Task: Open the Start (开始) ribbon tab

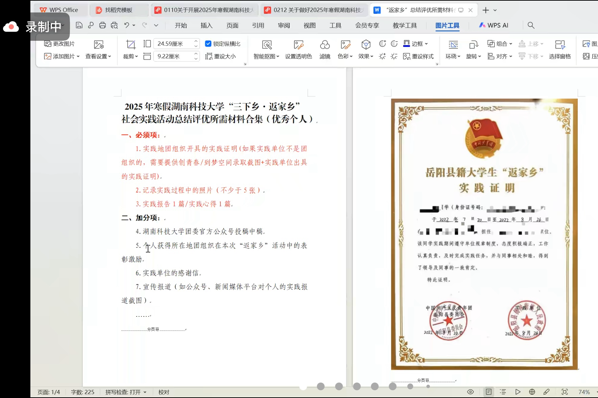Action: [181, 25]
